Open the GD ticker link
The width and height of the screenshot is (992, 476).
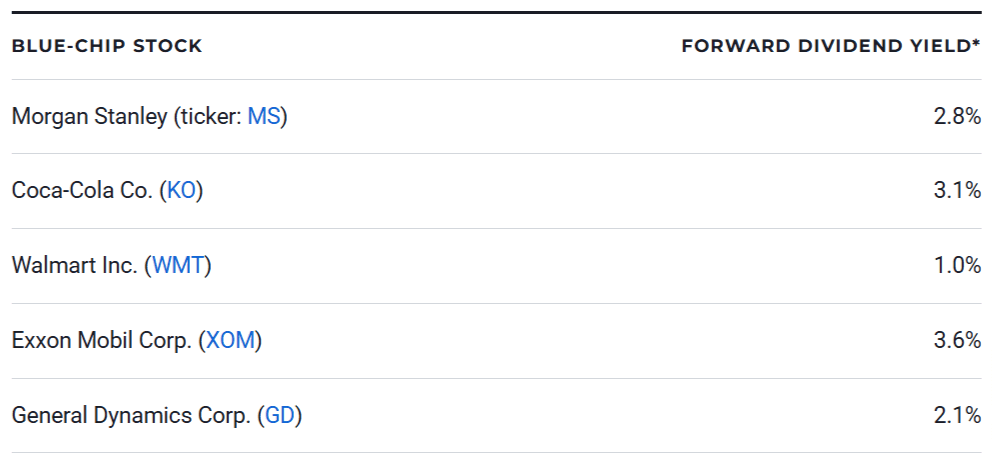point(279,415)
